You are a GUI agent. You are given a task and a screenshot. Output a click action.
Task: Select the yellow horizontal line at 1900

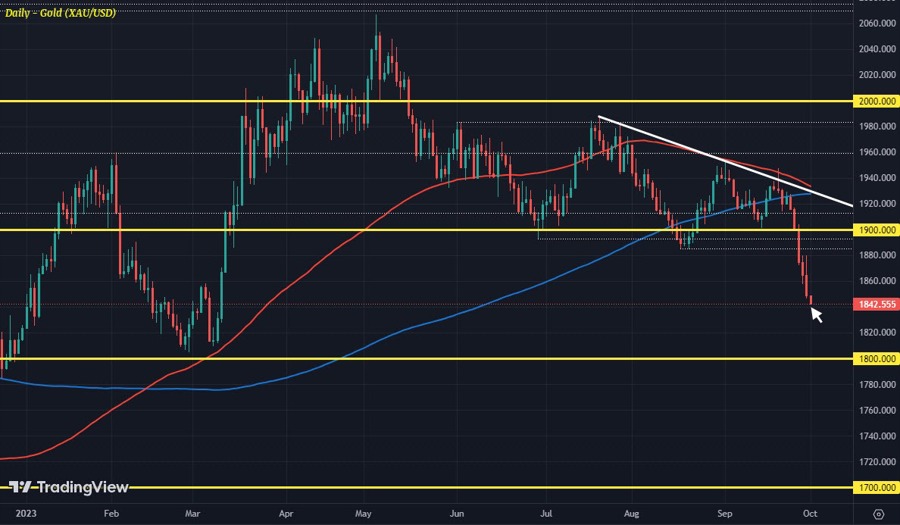click(x=425, y=230)
